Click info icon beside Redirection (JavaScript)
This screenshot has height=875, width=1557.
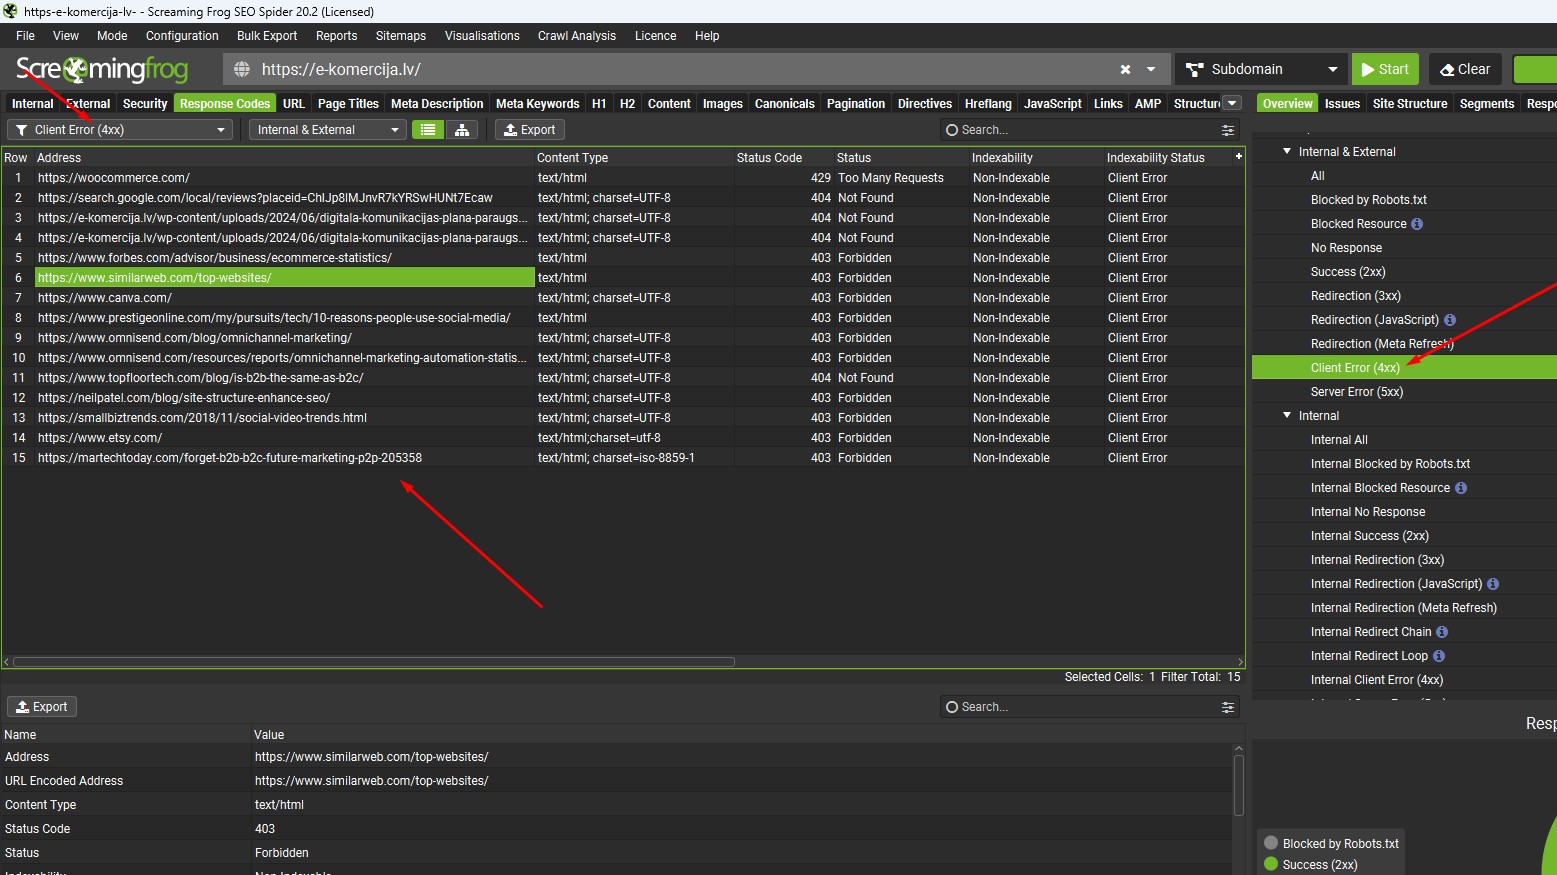(x=1450, y=320)
